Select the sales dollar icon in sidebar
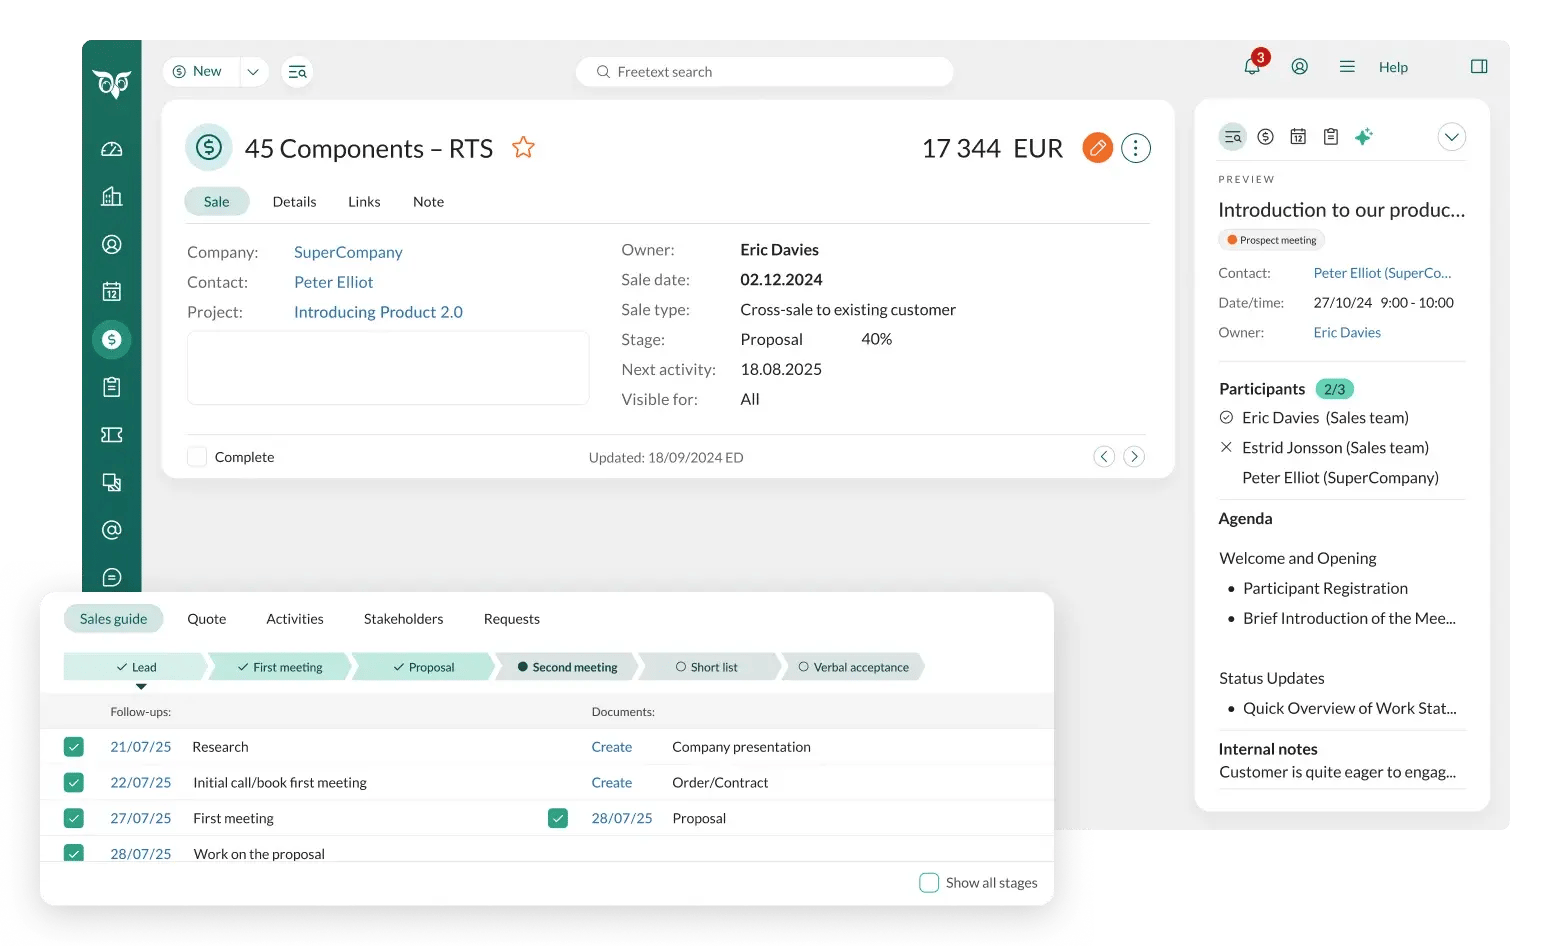The height and width of the screenshot is (946, 1550). [112, 339]
